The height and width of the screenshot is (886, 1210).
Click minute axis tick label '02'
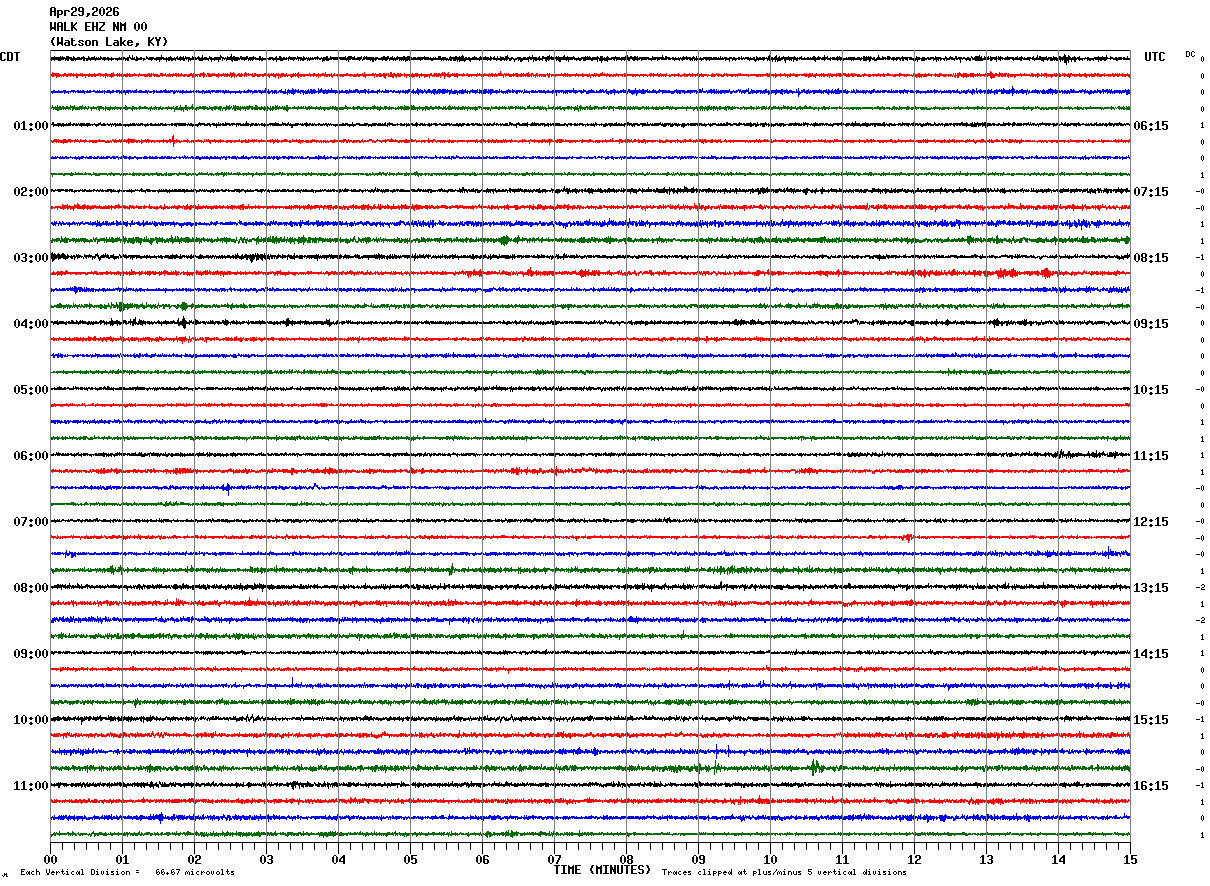coord(194,859)
